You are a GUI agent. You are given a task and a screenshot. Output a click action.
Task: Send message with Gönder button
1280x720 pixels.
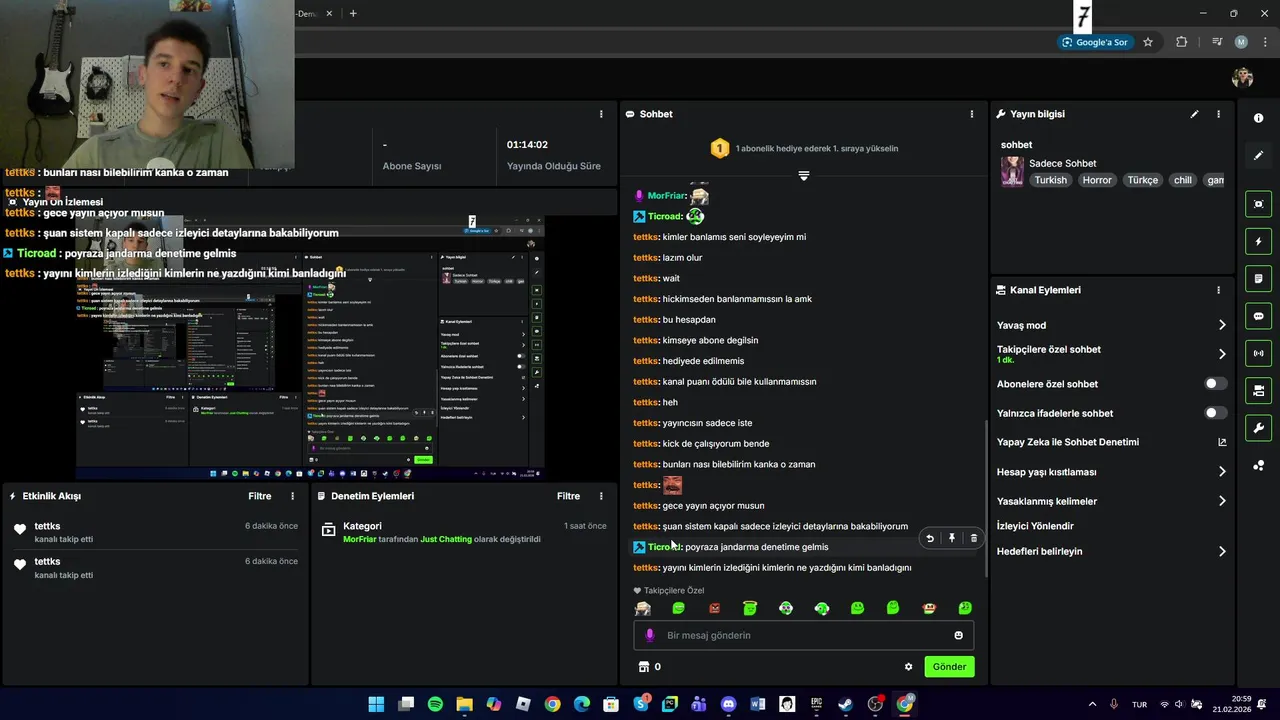(949, 667)
